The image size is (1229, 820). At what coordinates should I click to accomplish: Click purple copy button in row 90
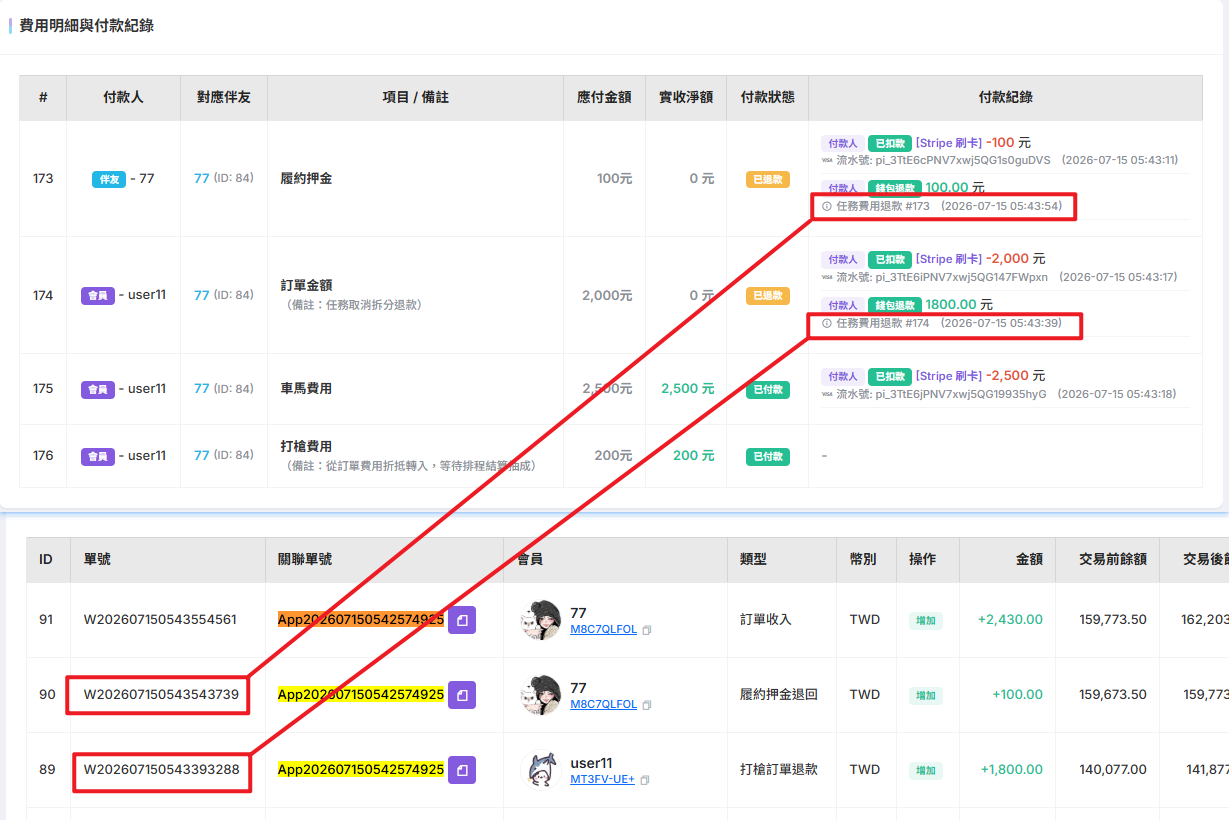(462, 695)
